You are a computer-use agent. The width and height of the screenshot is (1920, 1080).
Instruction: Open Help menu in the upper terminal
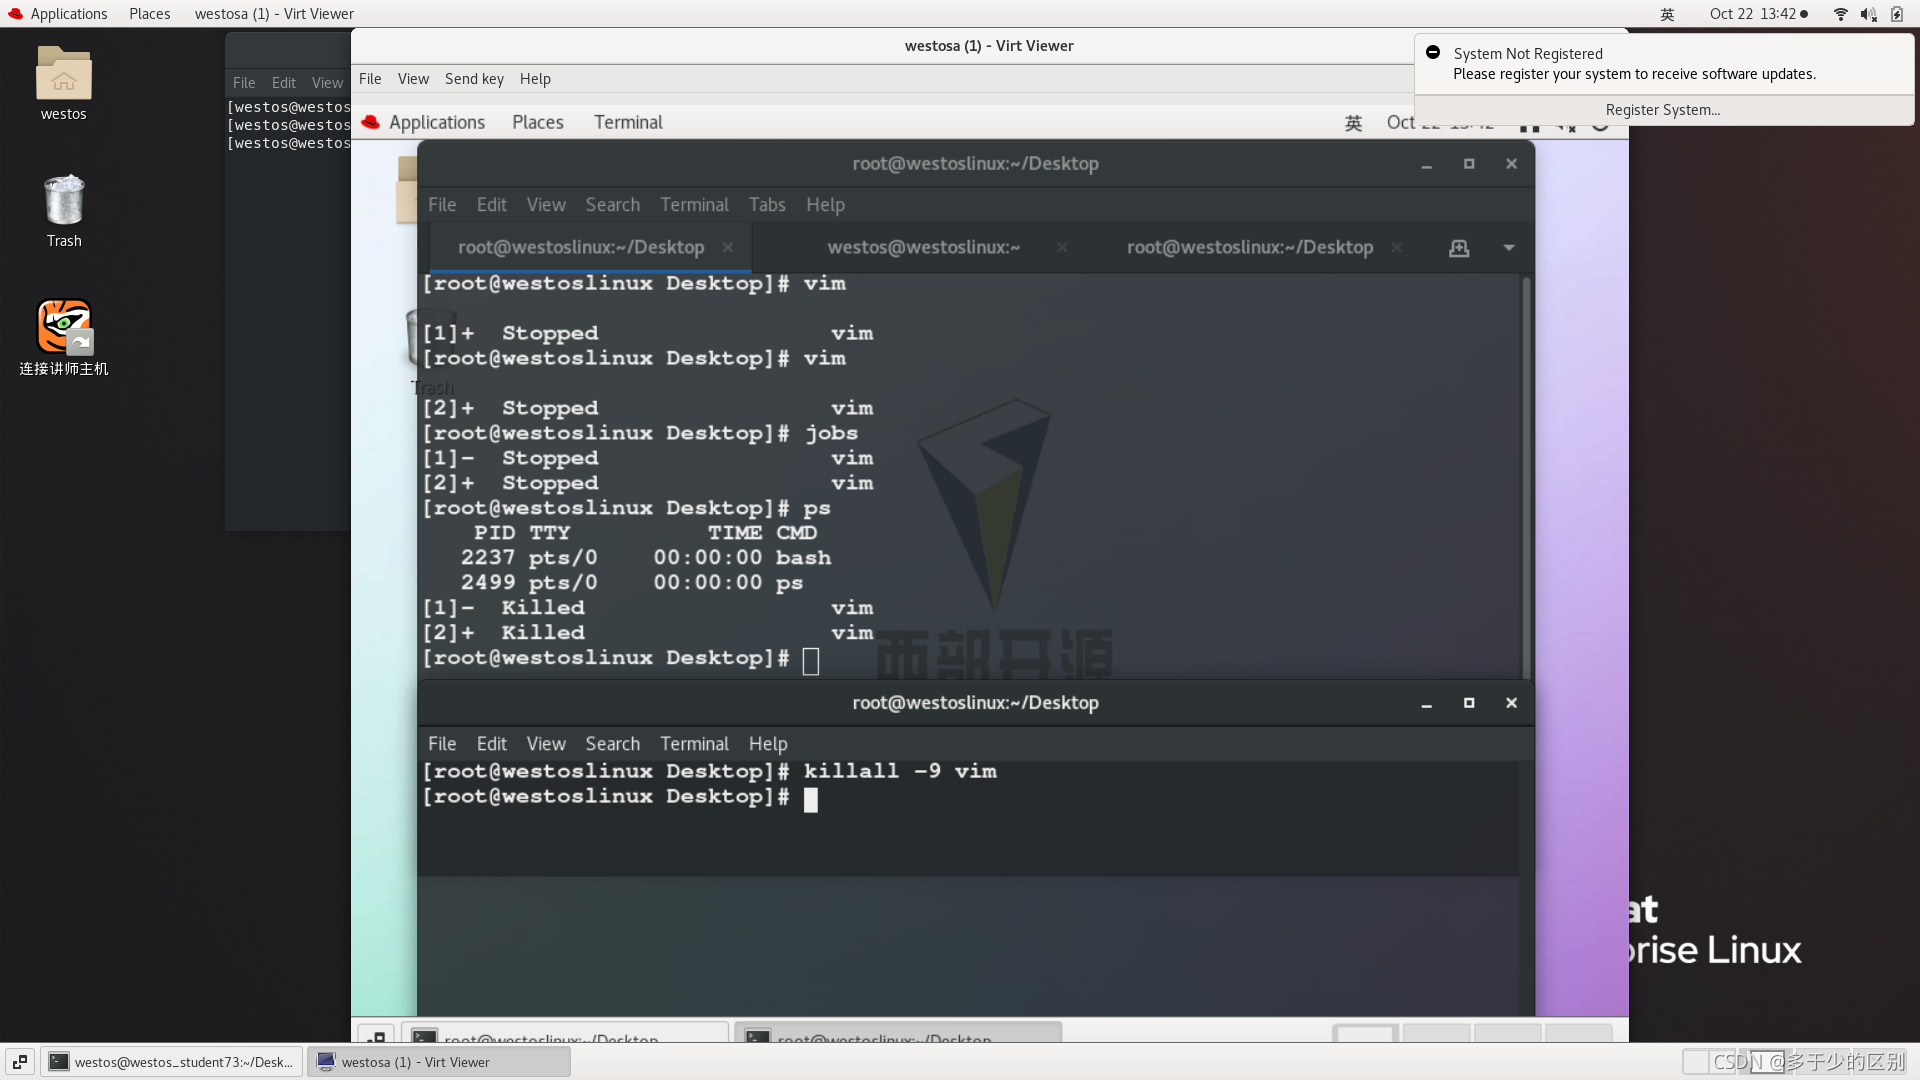coord(825,205)
